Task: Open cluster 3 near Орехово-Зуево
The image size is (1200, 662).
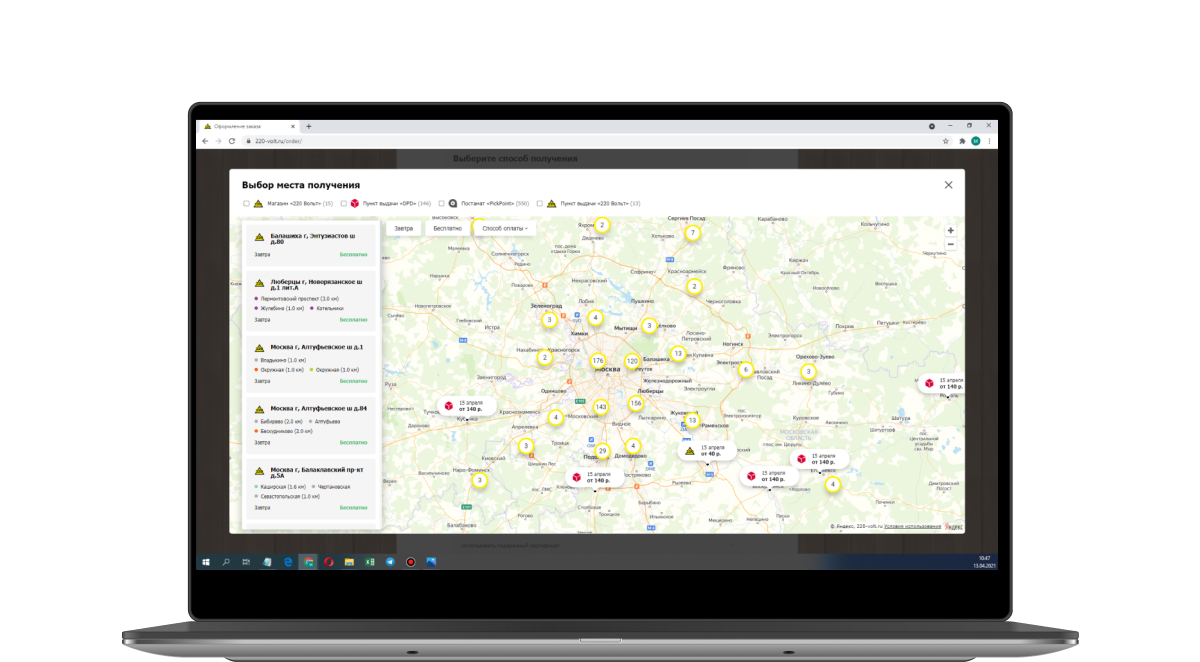Action: (809, 372)
